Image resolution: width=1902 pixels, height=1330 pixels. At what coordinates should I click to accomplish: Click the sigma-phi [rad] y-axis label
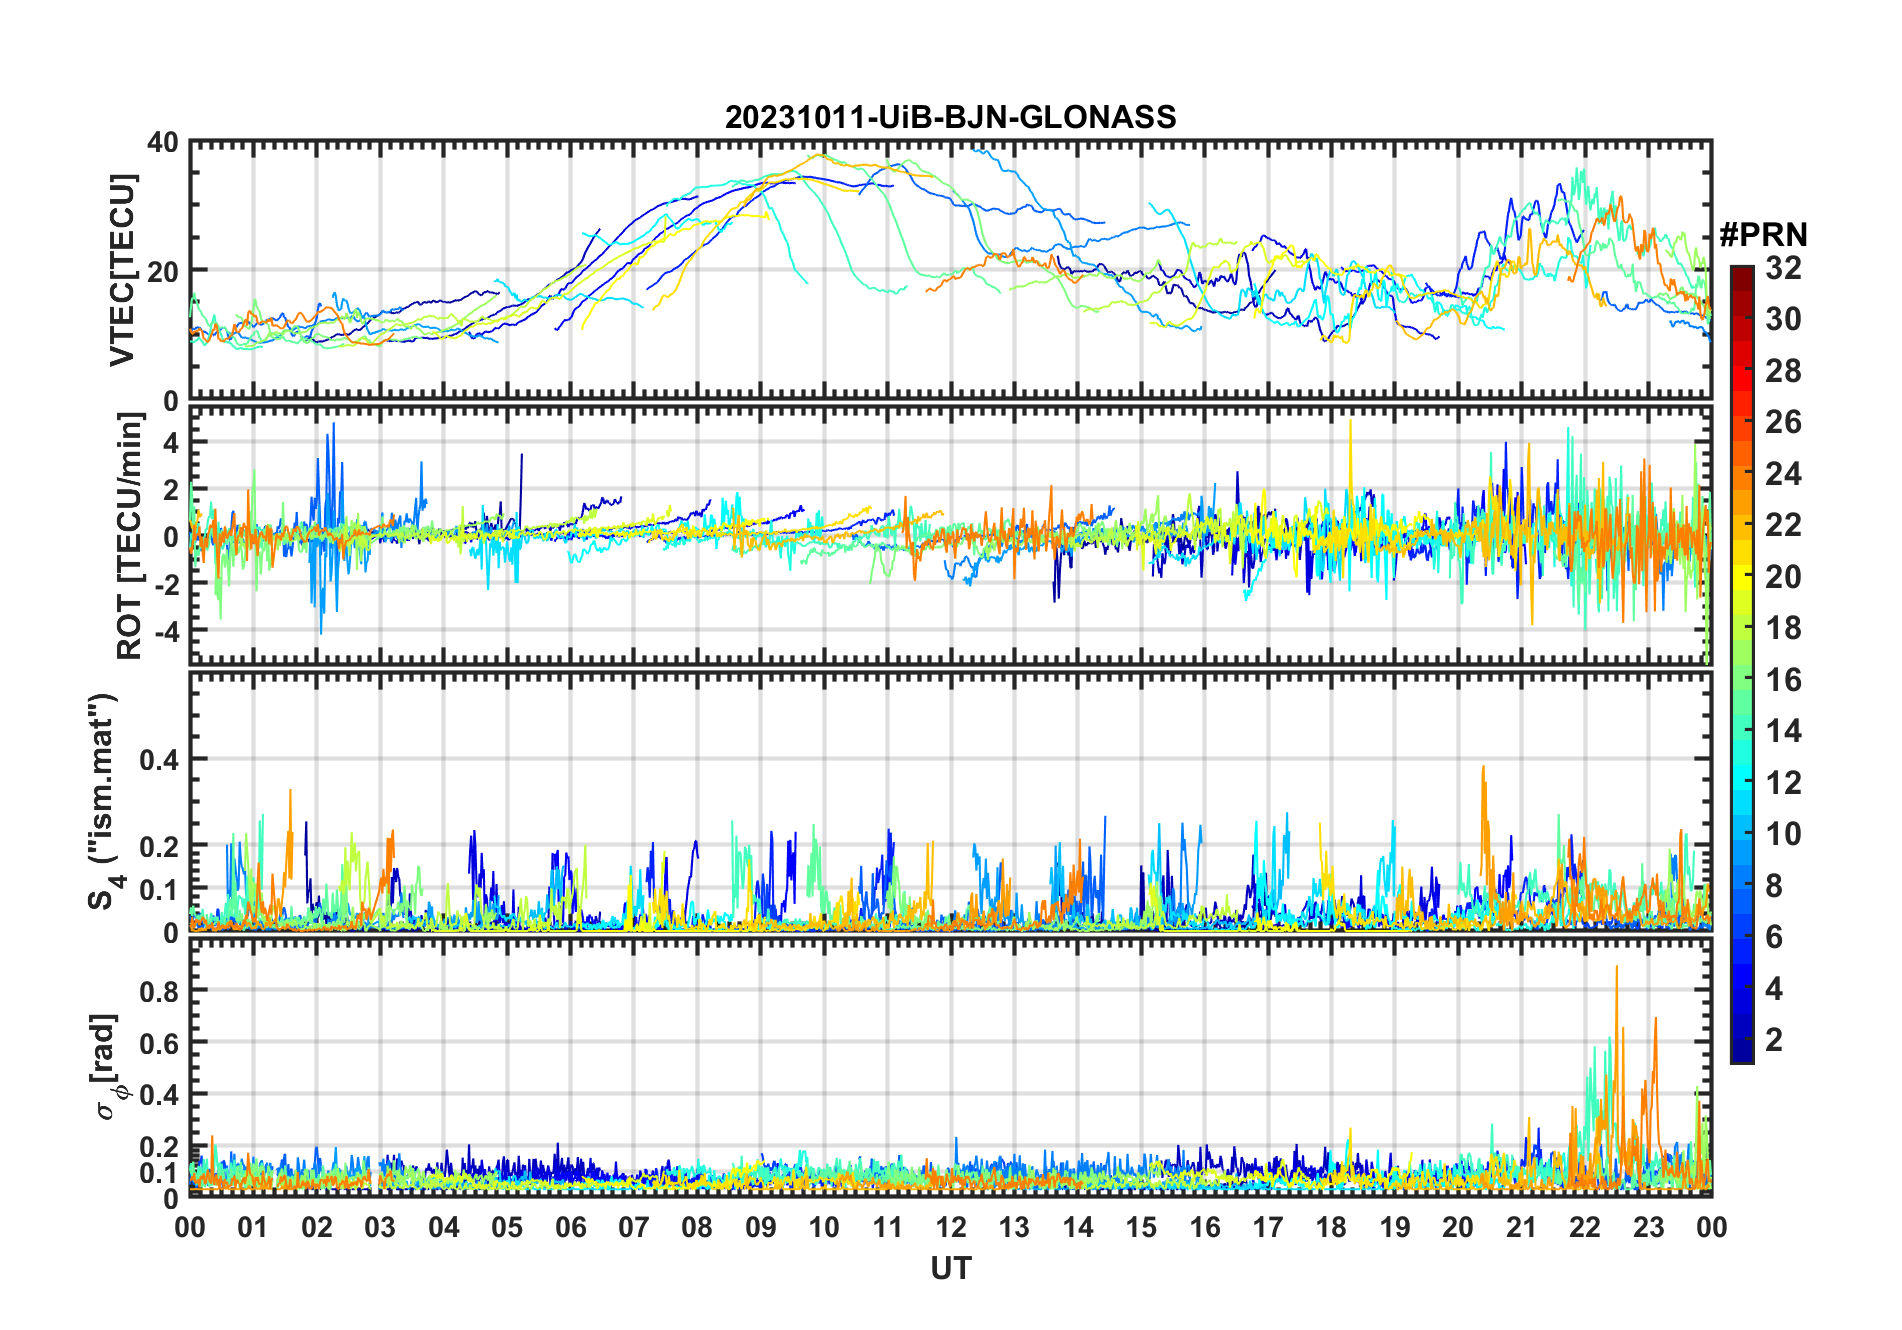coord(106,1067)
